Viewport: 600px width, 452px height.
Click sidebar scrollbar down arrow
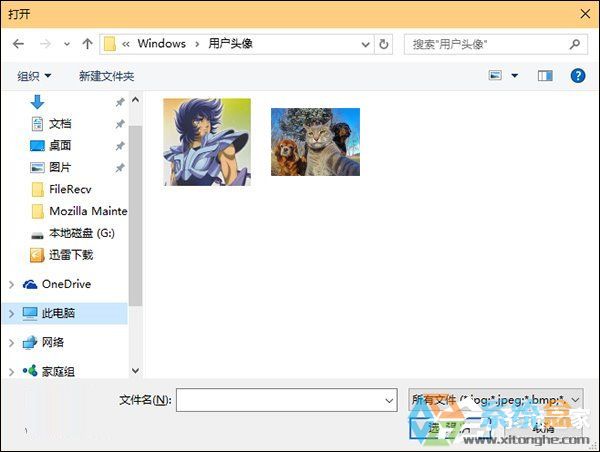tap(135, 370)
